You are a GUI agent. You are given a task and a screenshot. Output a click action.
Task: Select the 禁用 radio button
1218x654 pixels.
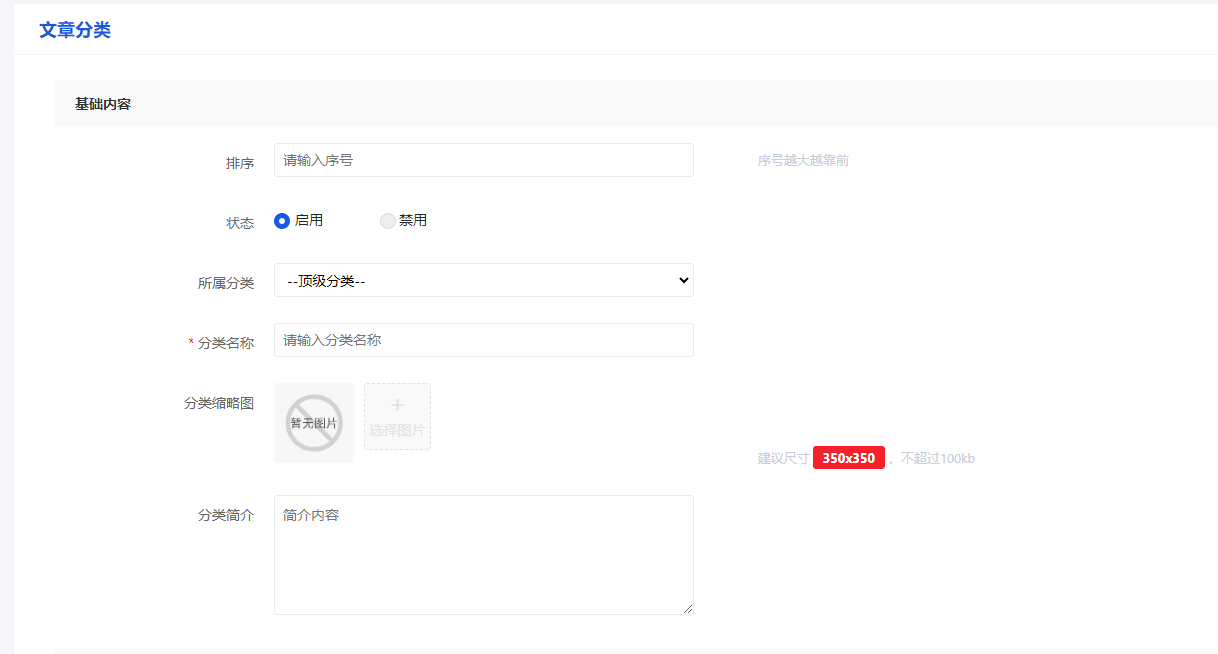(387, 221)
